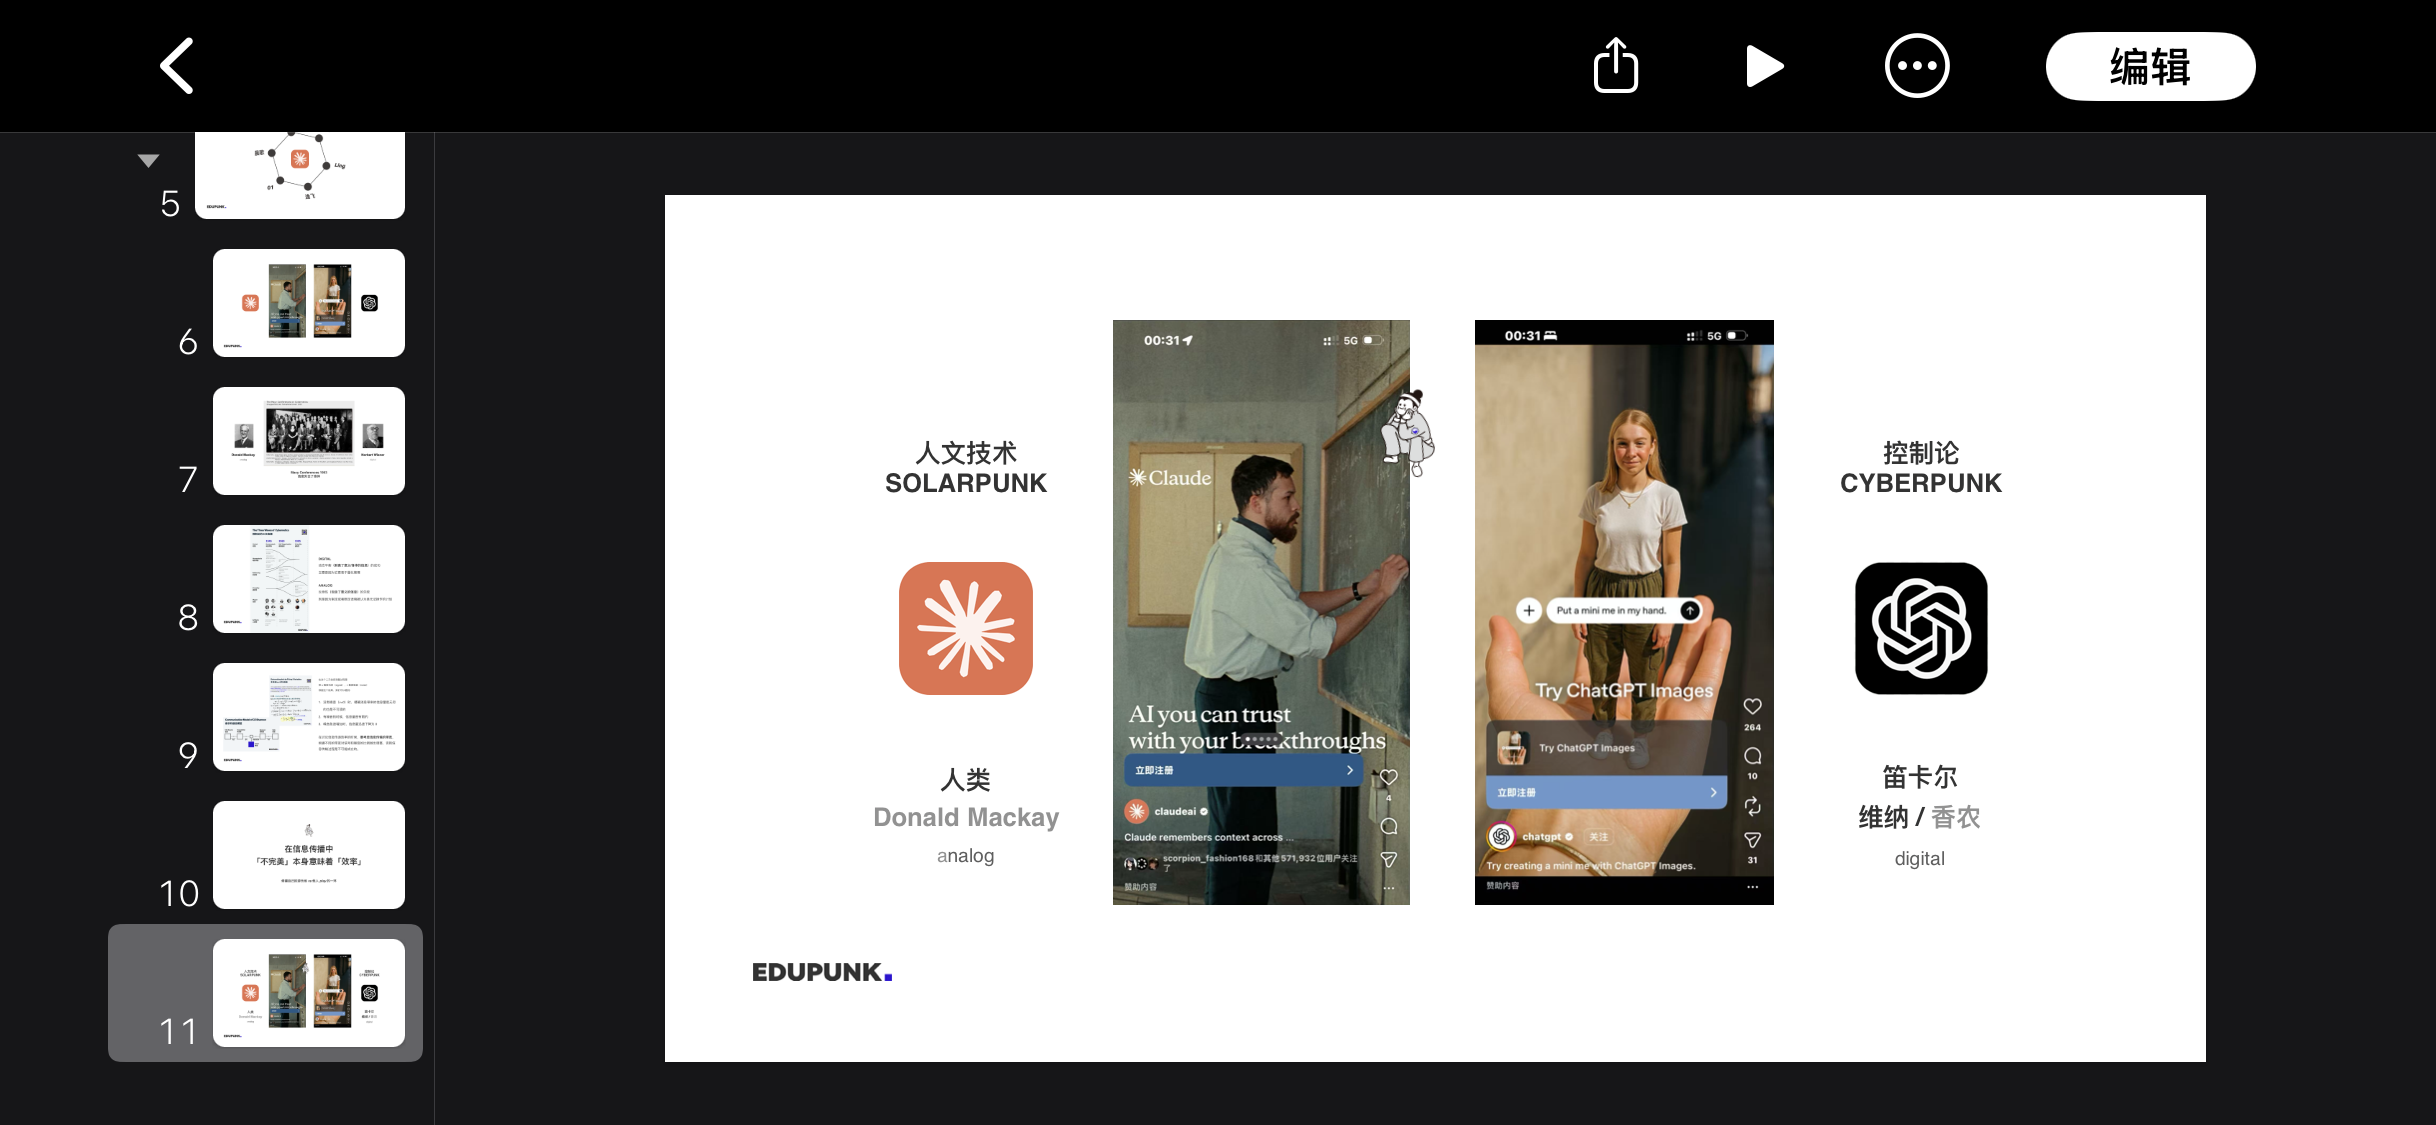Viewport: 2436px width, 1125px height.
Task: Select the EDUPUNK logo on slide
Action: coord(822,972)
